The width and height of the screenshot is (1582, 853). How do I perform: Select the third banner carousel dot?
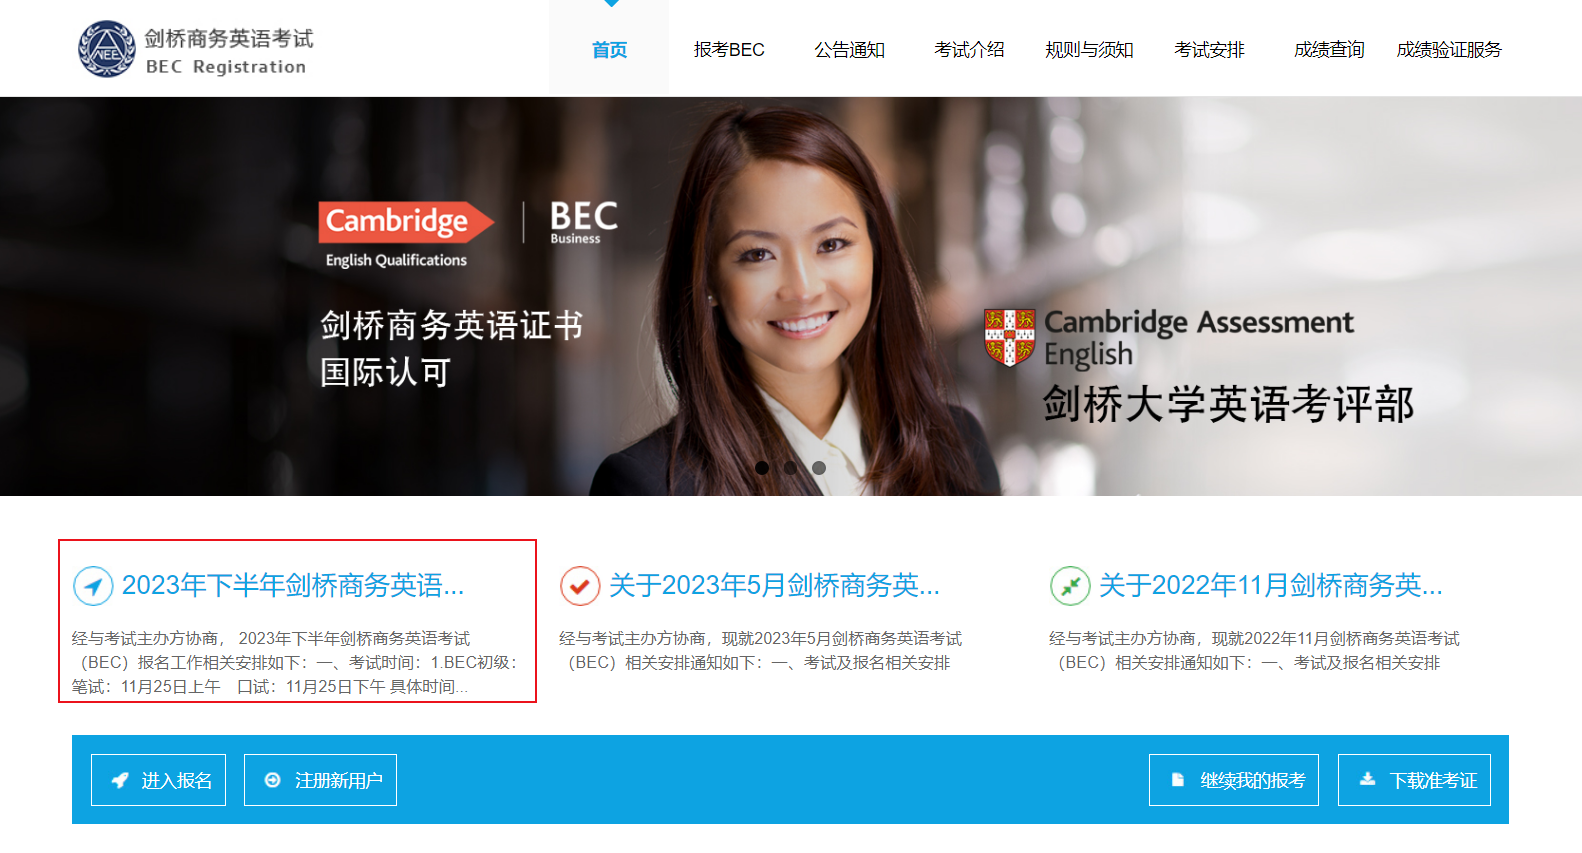[x=819, y=468]
